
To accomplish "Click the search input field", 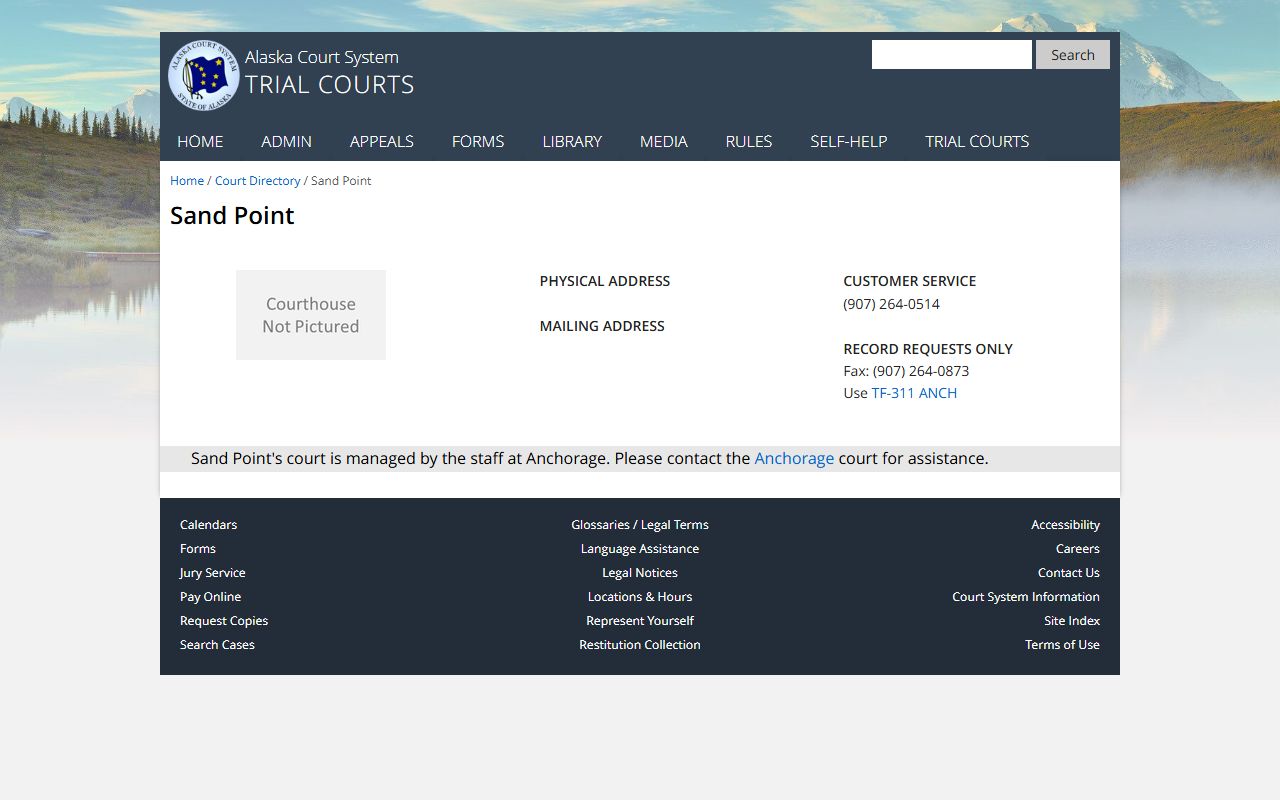I will (x=952, y=55).
